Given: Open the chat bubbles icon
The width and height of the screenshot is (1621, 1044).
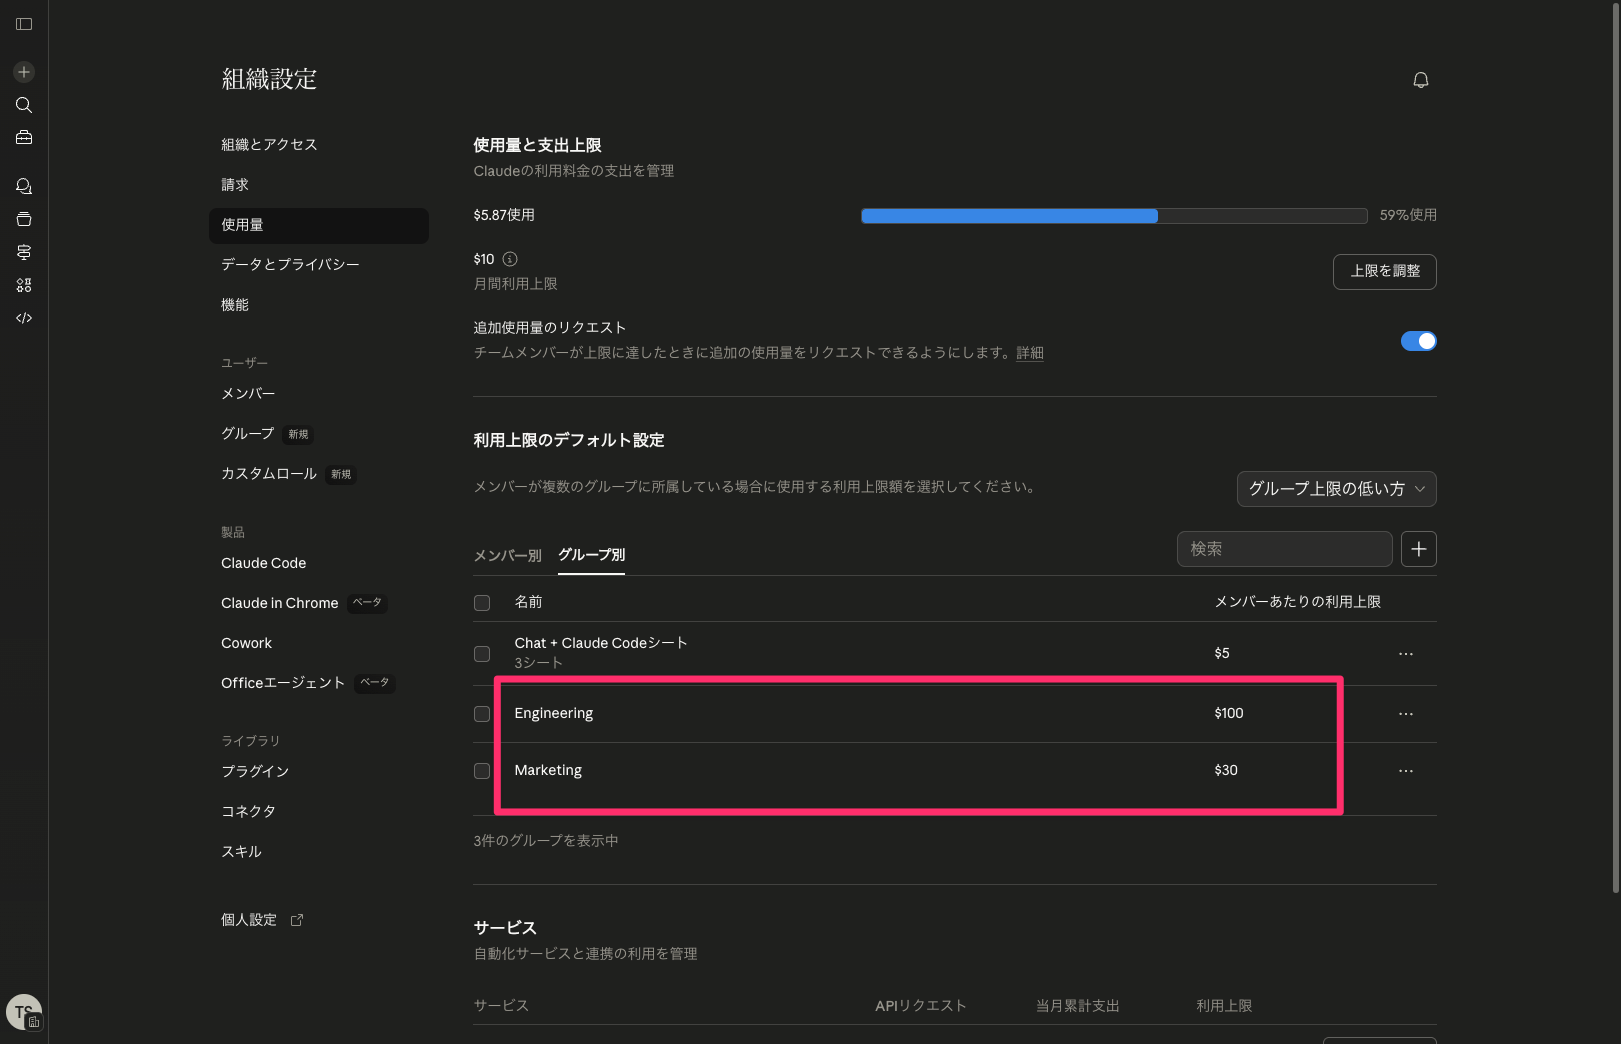Looking at the screenshot, I should click(23, 186).
